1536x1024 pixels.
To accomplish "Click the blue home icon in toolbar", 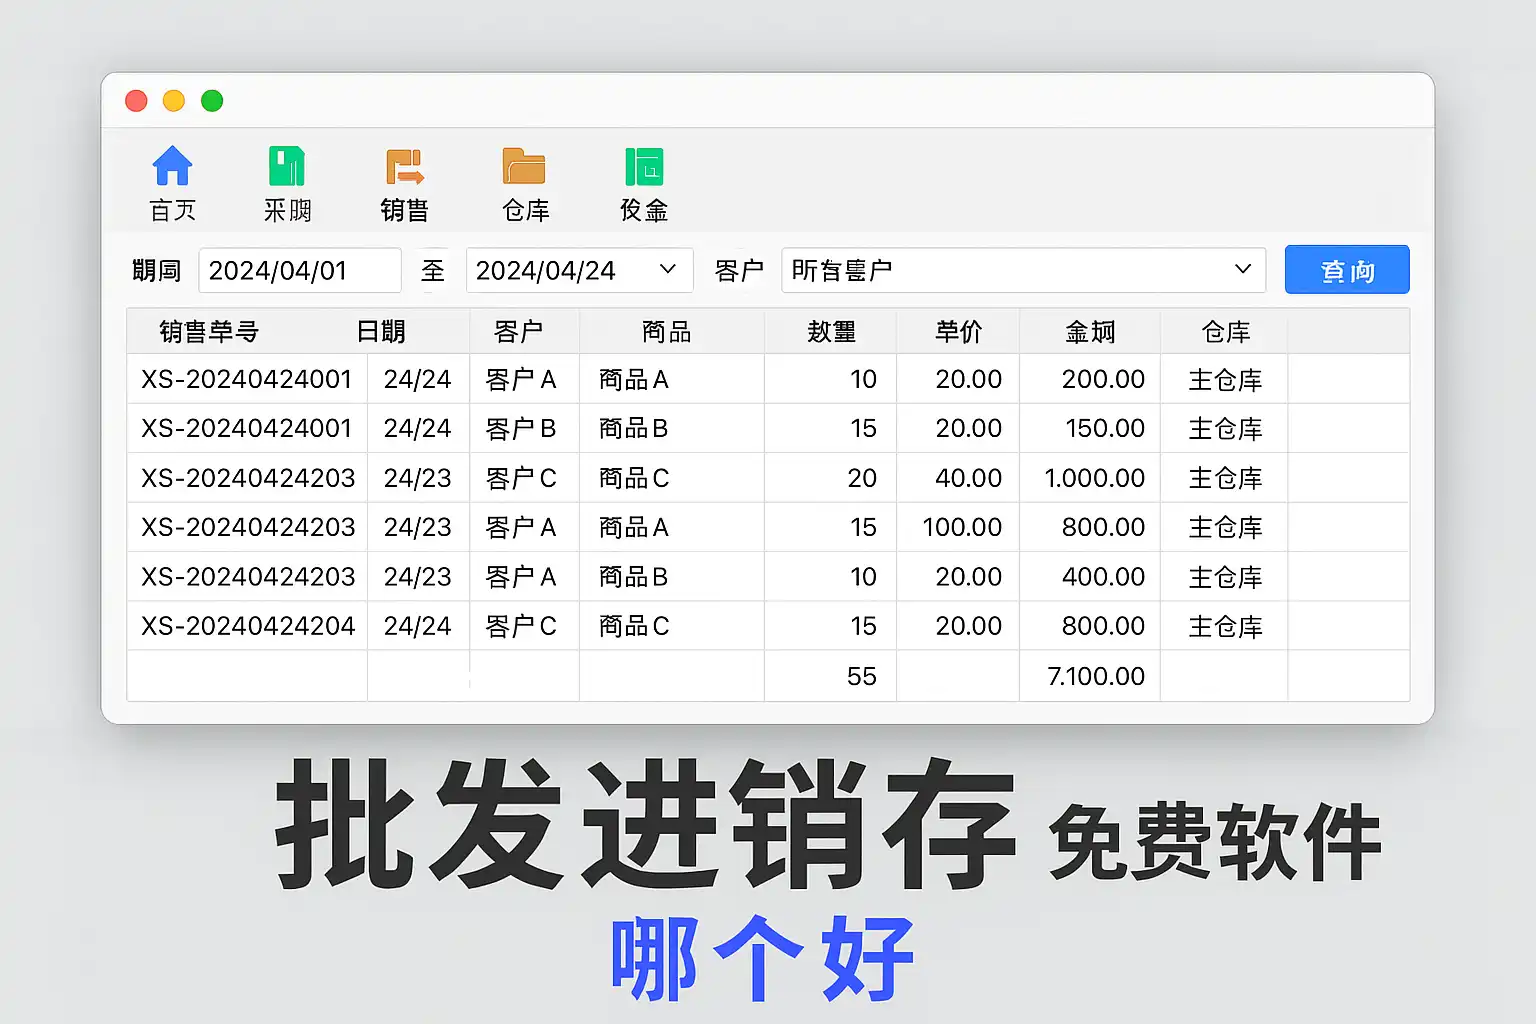I will coord(172,166).
